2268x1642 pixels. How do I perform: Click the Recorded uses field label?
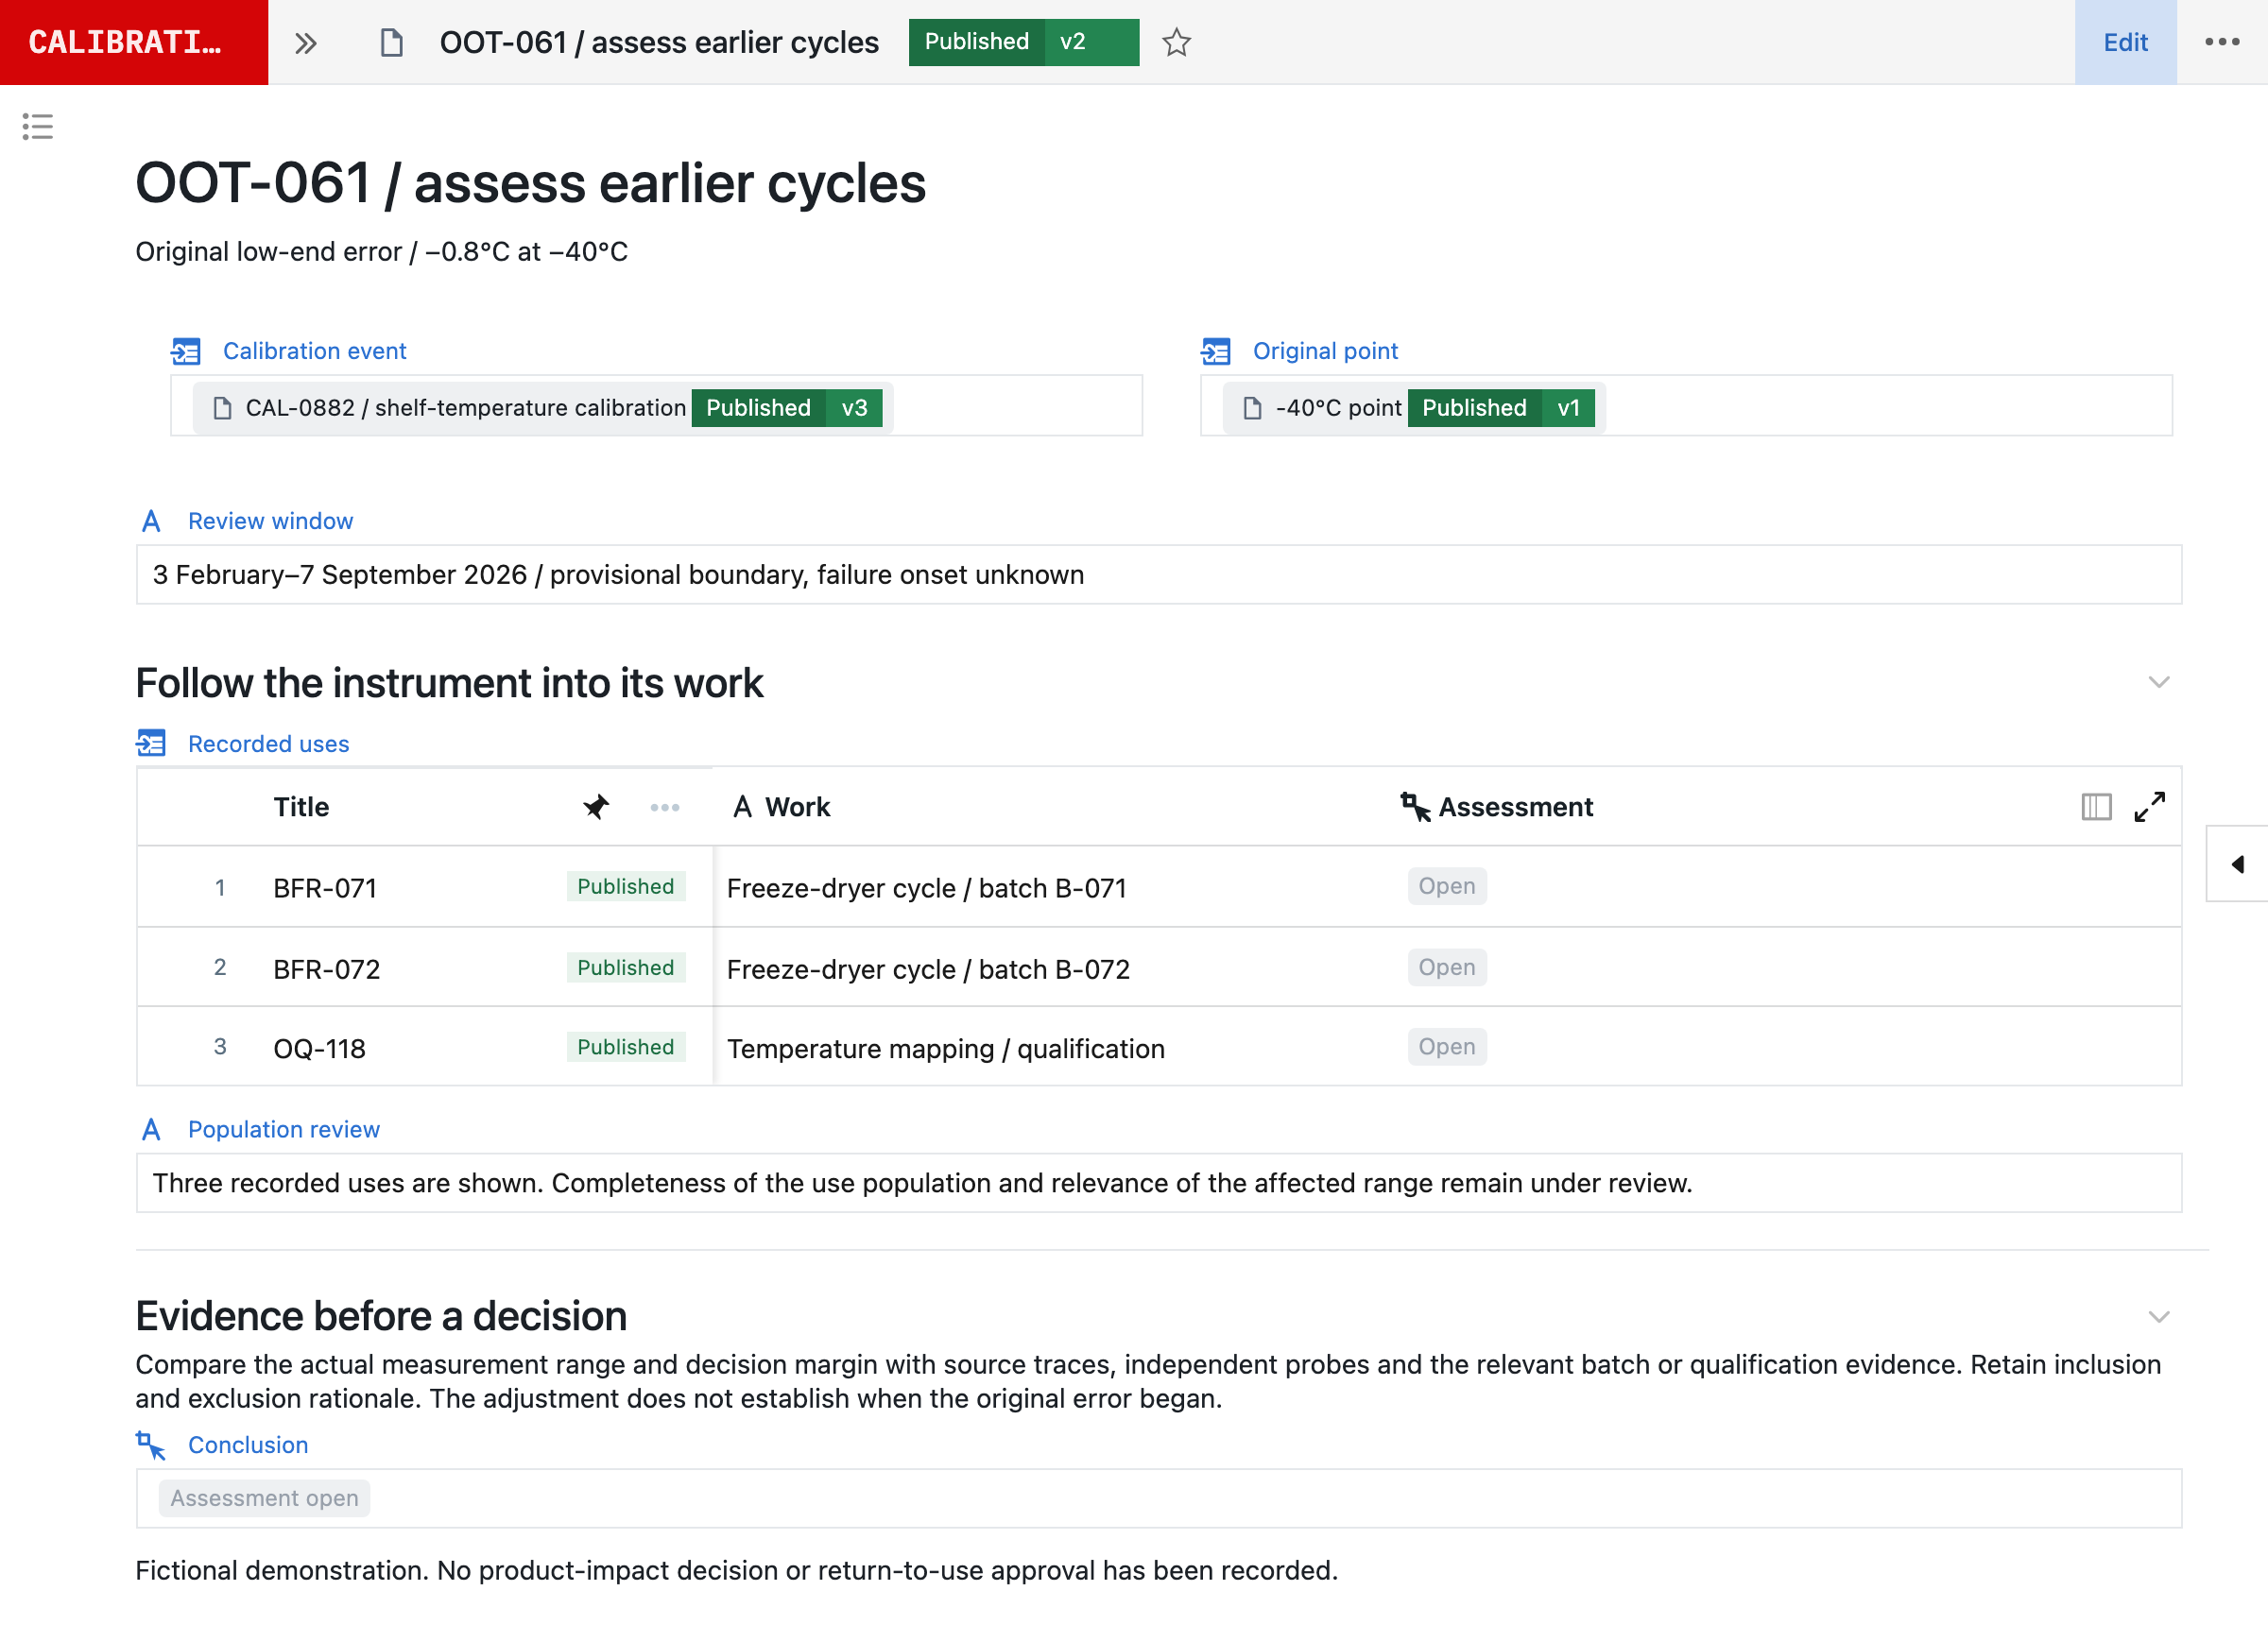coord(268,744)
